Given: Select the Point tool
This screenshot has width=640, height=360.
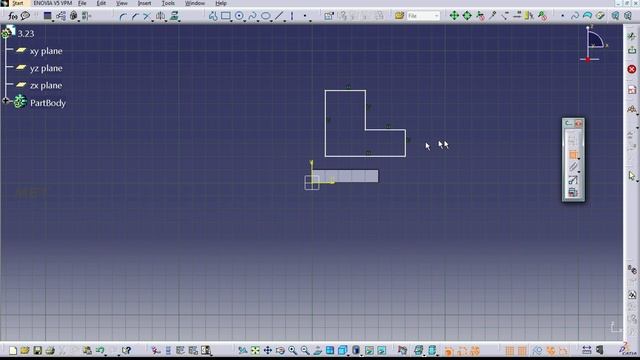Looking at the screenshot, I should 305,16.
